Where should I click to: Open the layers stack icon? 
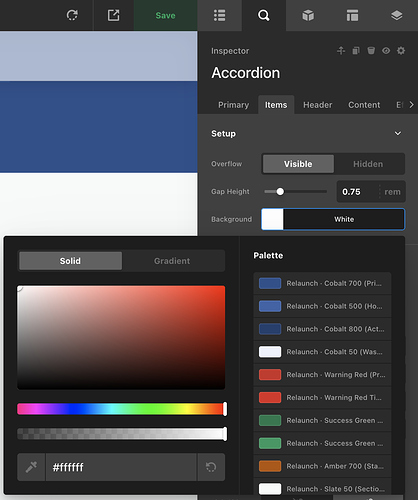pyautogui.click(x=397, y=15)
